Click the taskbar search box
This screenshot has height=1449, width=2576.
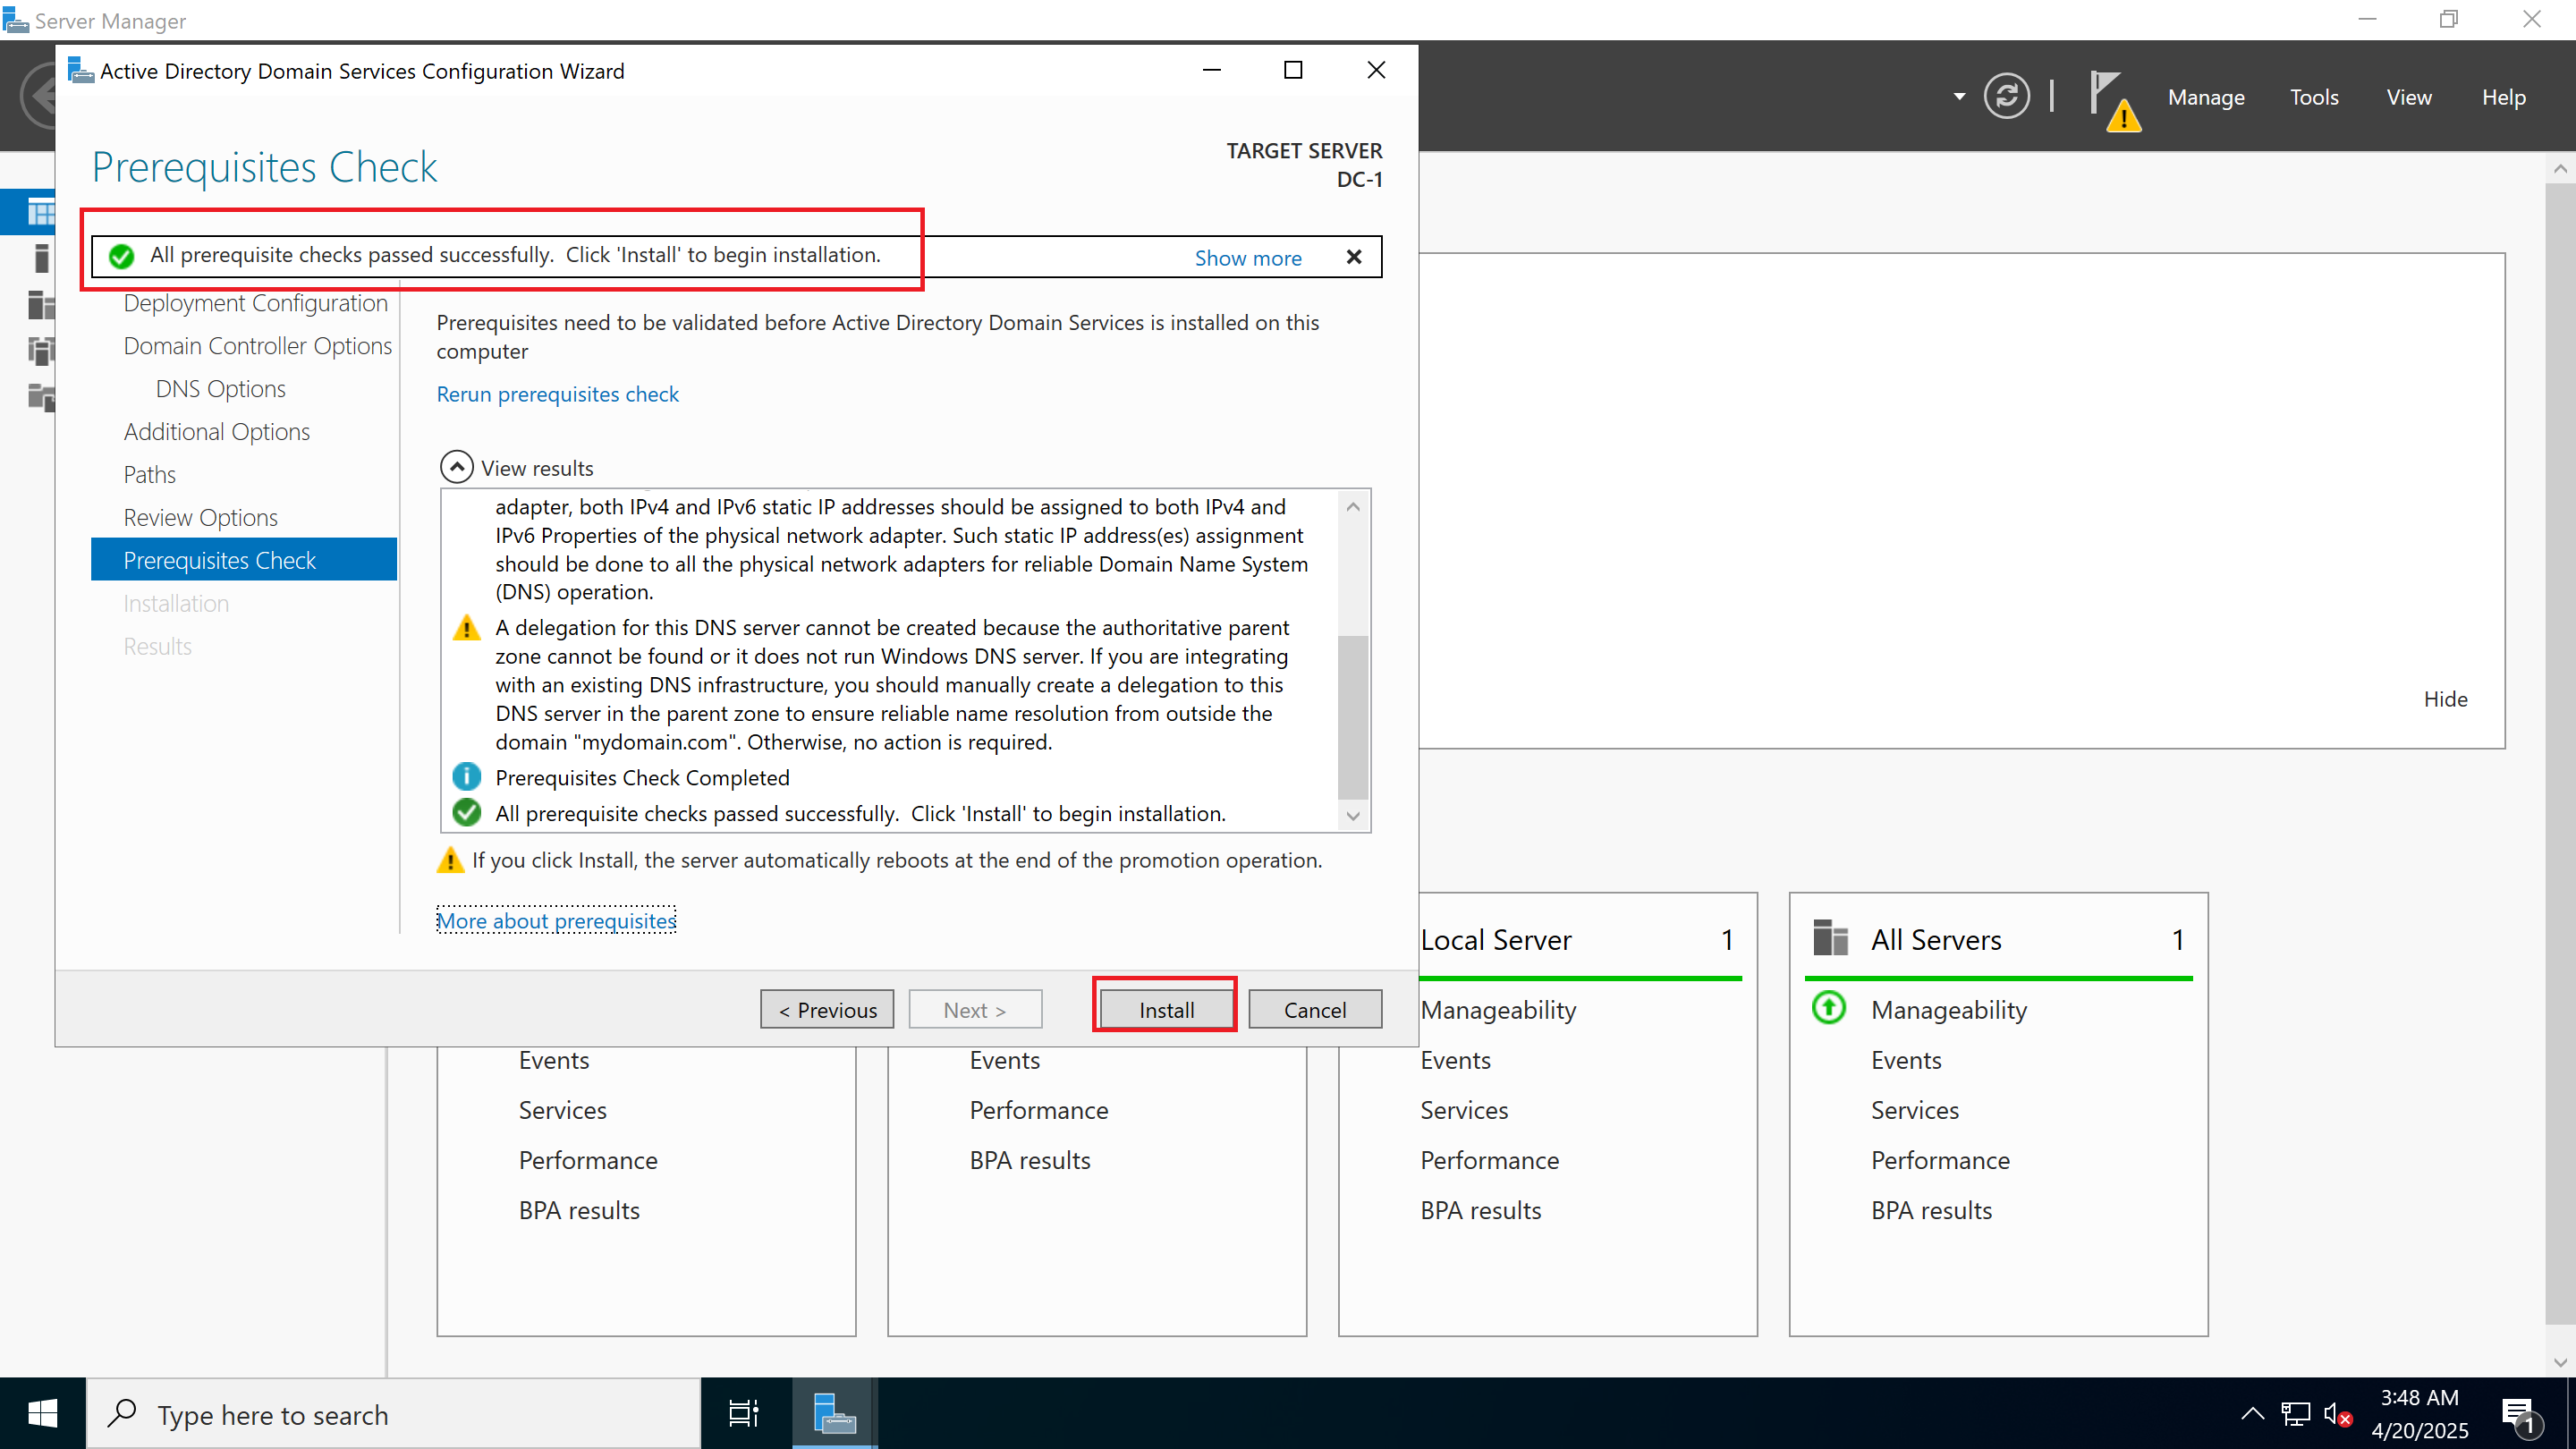point(394,1413)
